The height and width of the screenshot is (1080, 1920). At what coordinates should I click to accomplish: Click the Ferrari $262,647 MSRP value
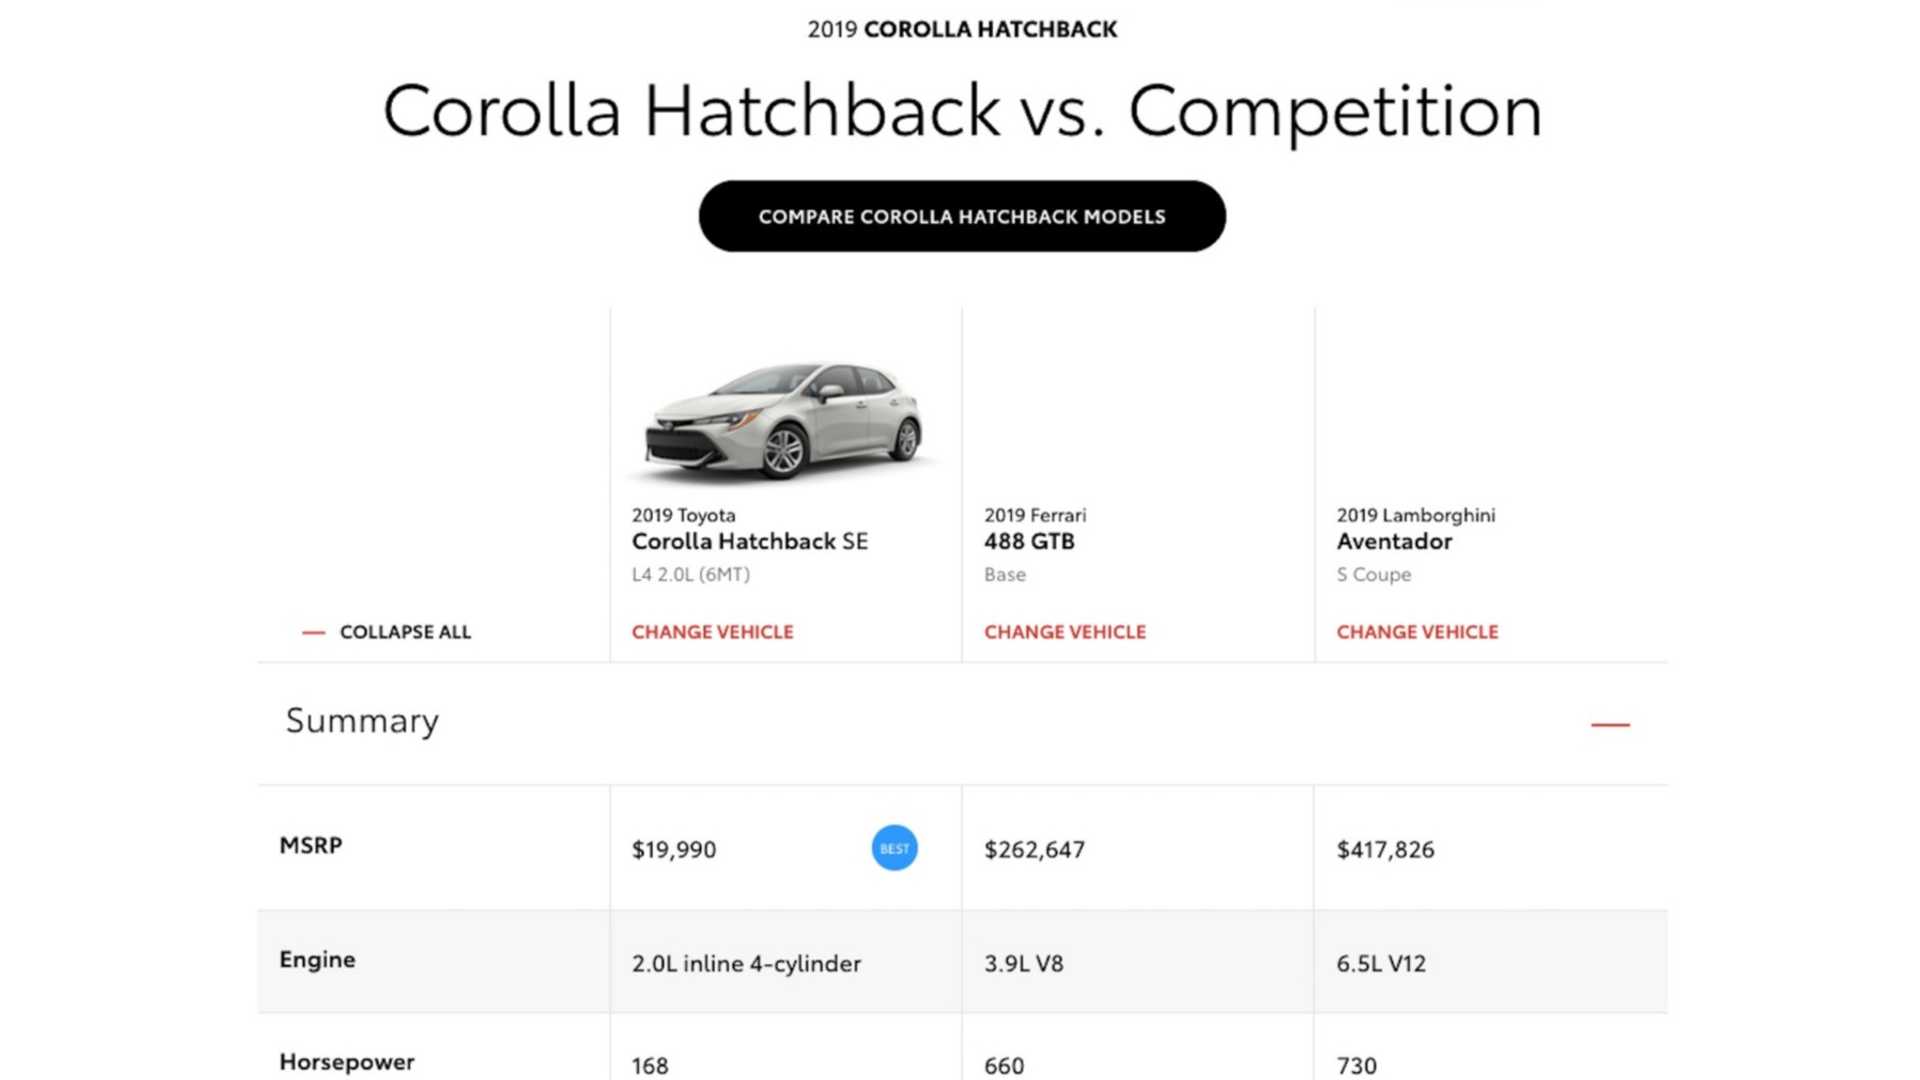pos(1034,850)
